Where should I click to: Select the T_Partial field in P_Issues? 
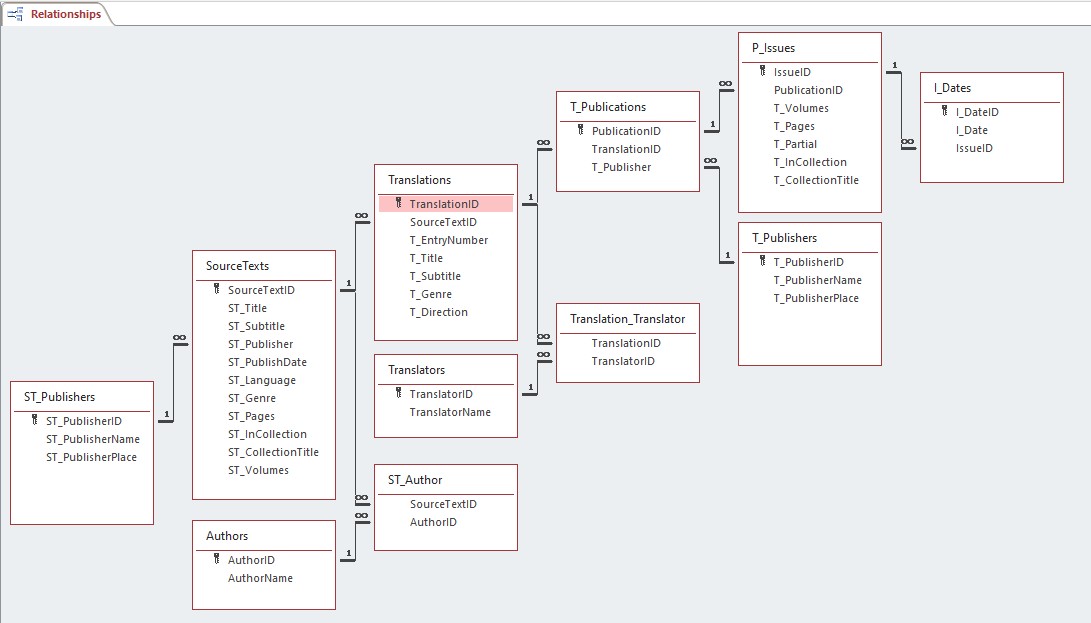click(x=795, y=144)
